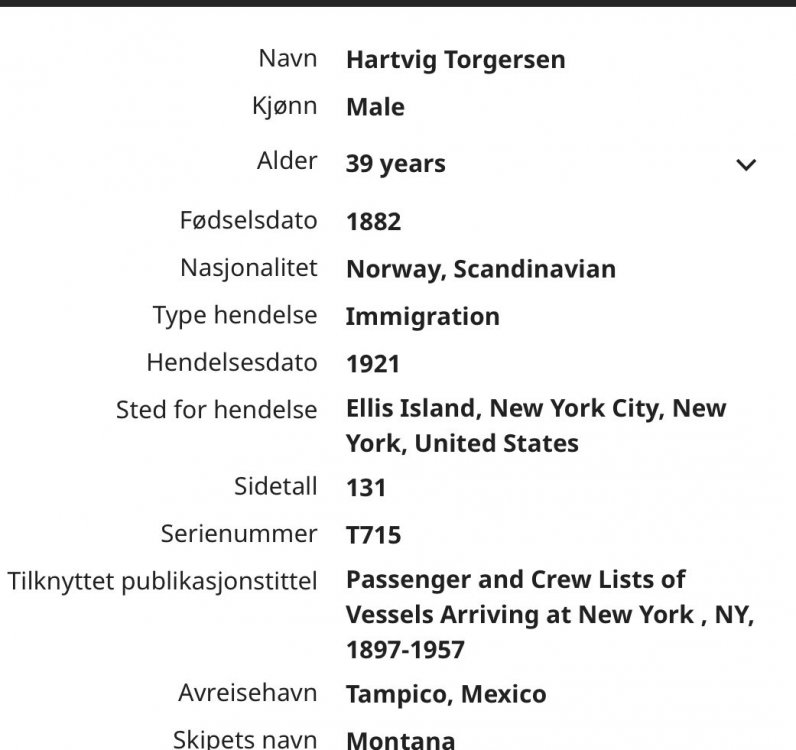The height and width of the screenshot is (750, 796).
Task: Click the Nasjonalitet label
Action: (248, 268)
